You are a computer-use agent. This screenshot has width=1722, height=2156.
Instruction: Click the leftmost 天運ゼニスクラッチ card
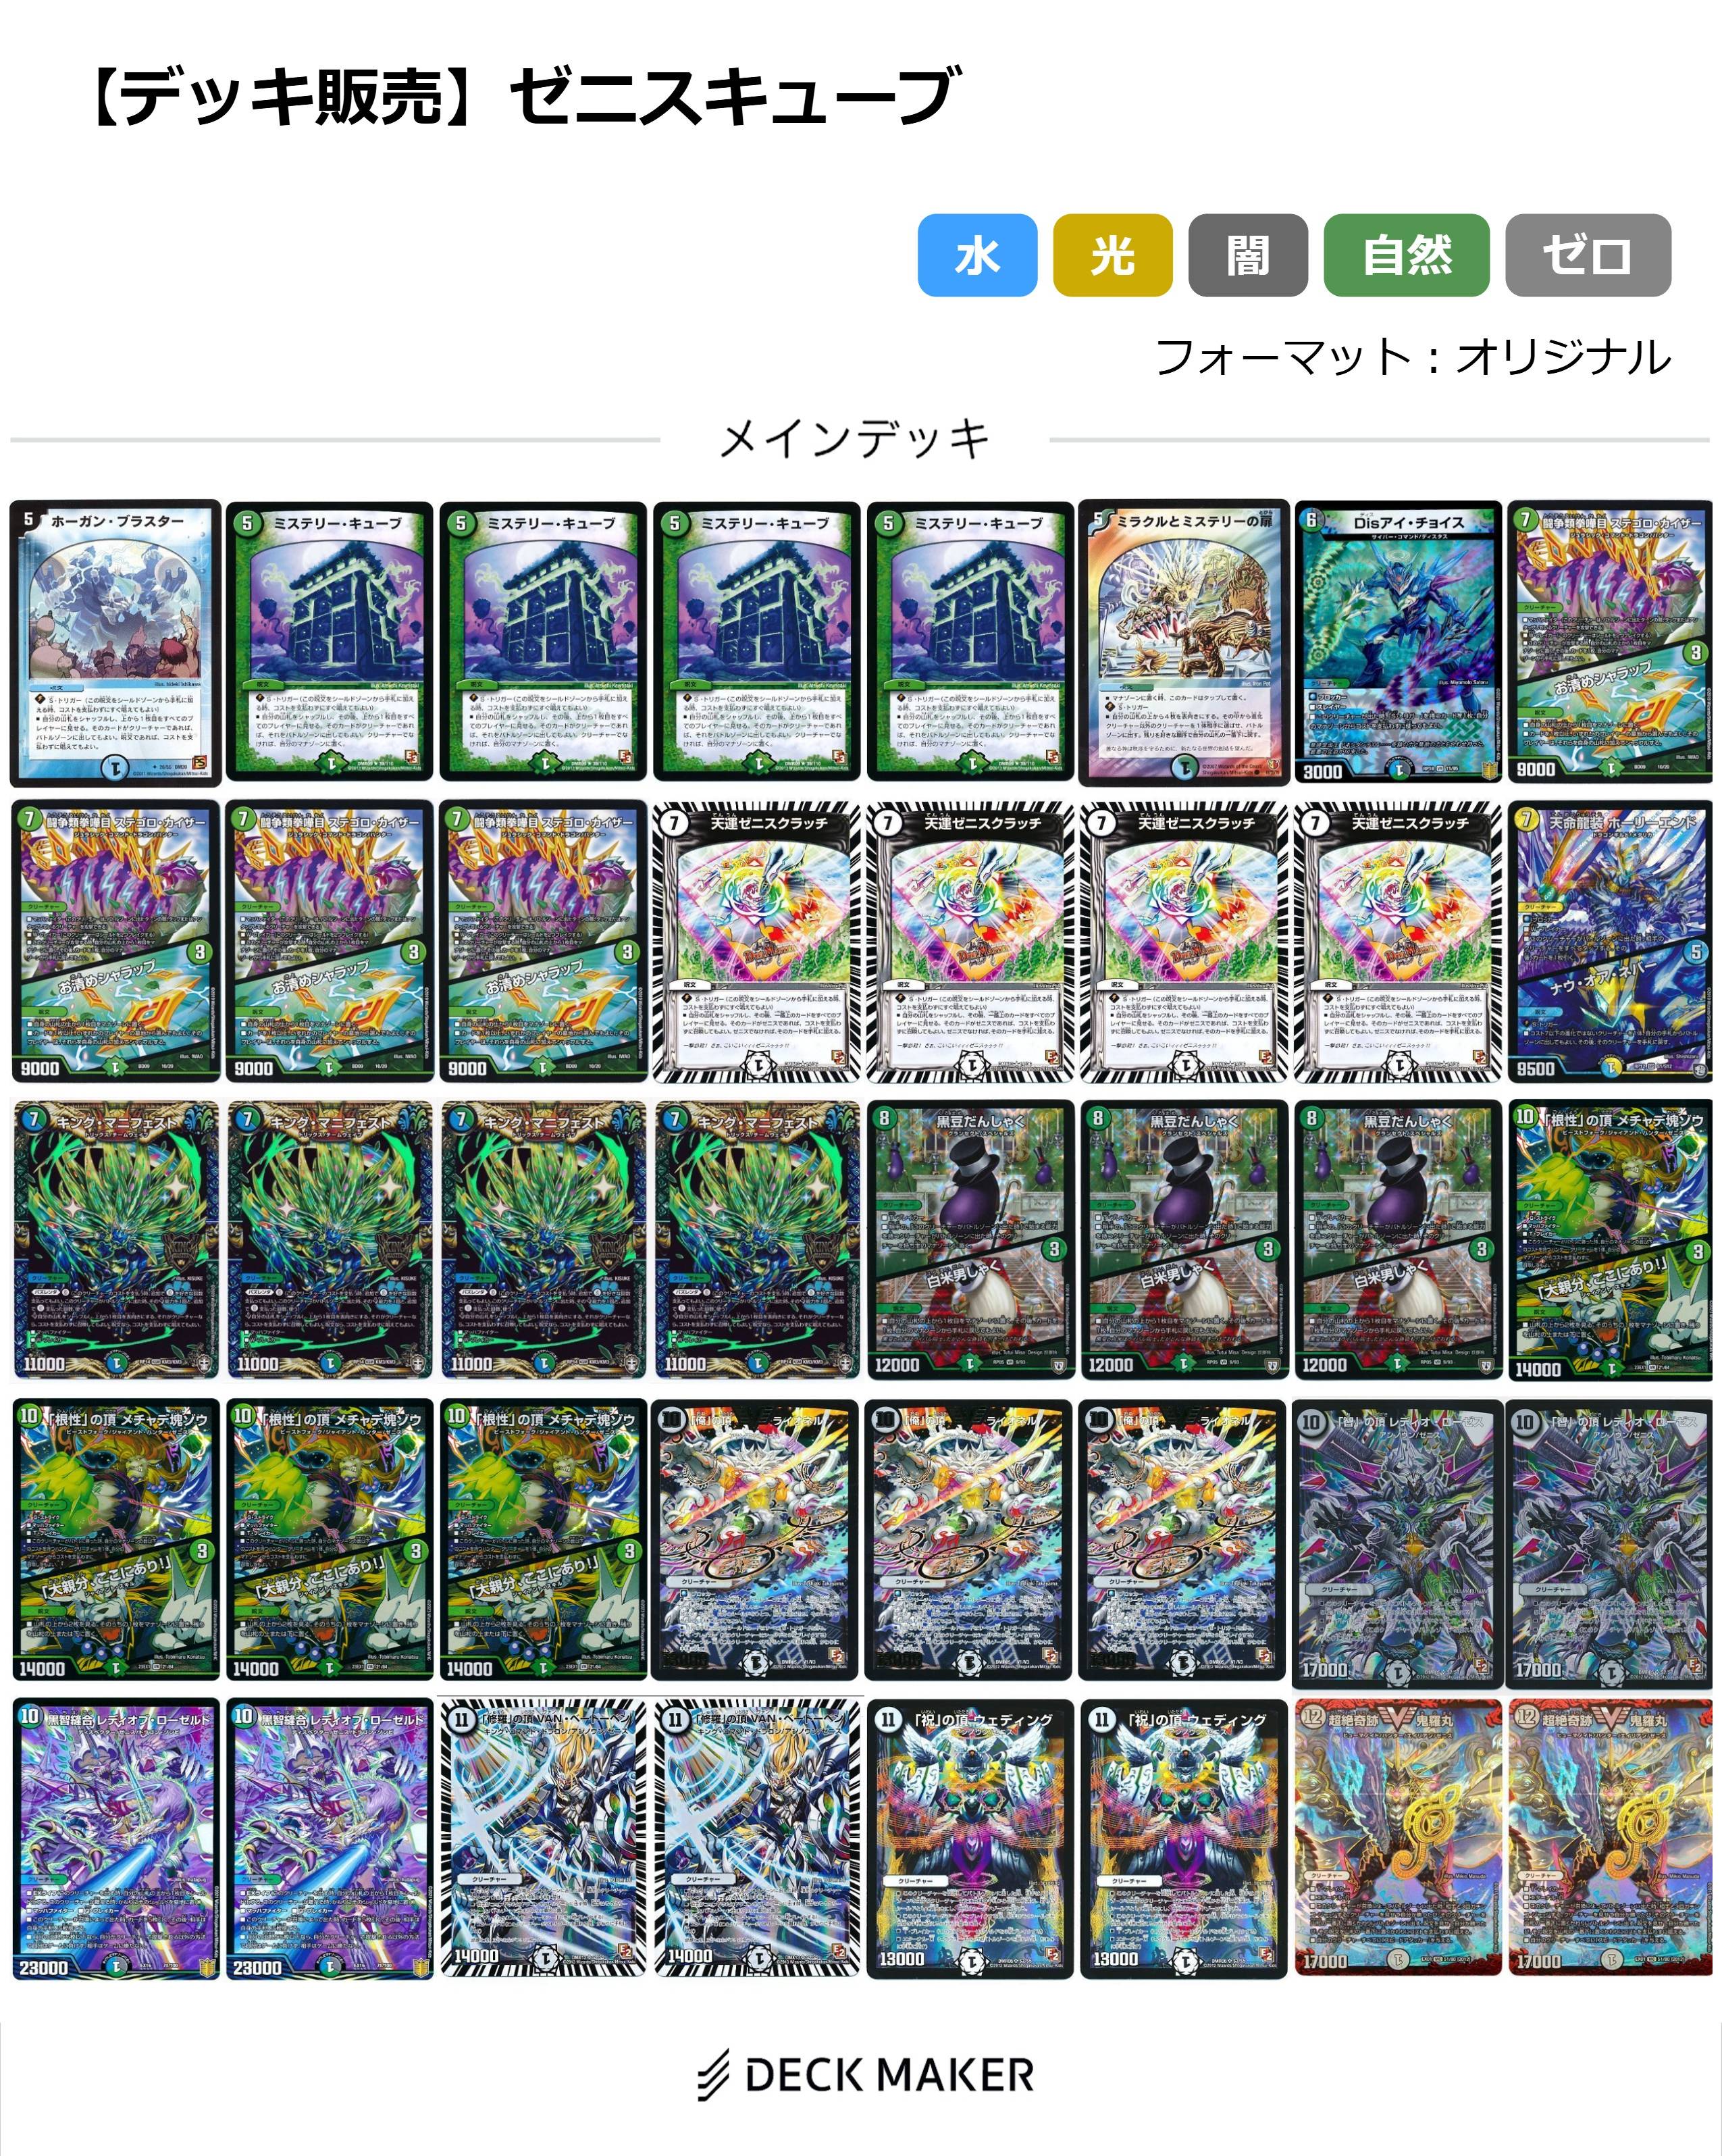tap(757, 941)
